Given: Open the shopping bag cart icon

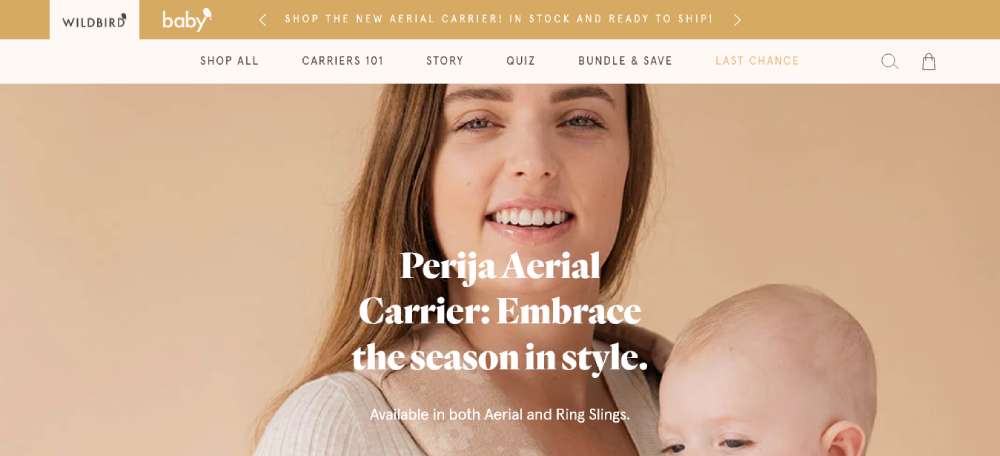Looking at the screenshot, I should [929, 61].
